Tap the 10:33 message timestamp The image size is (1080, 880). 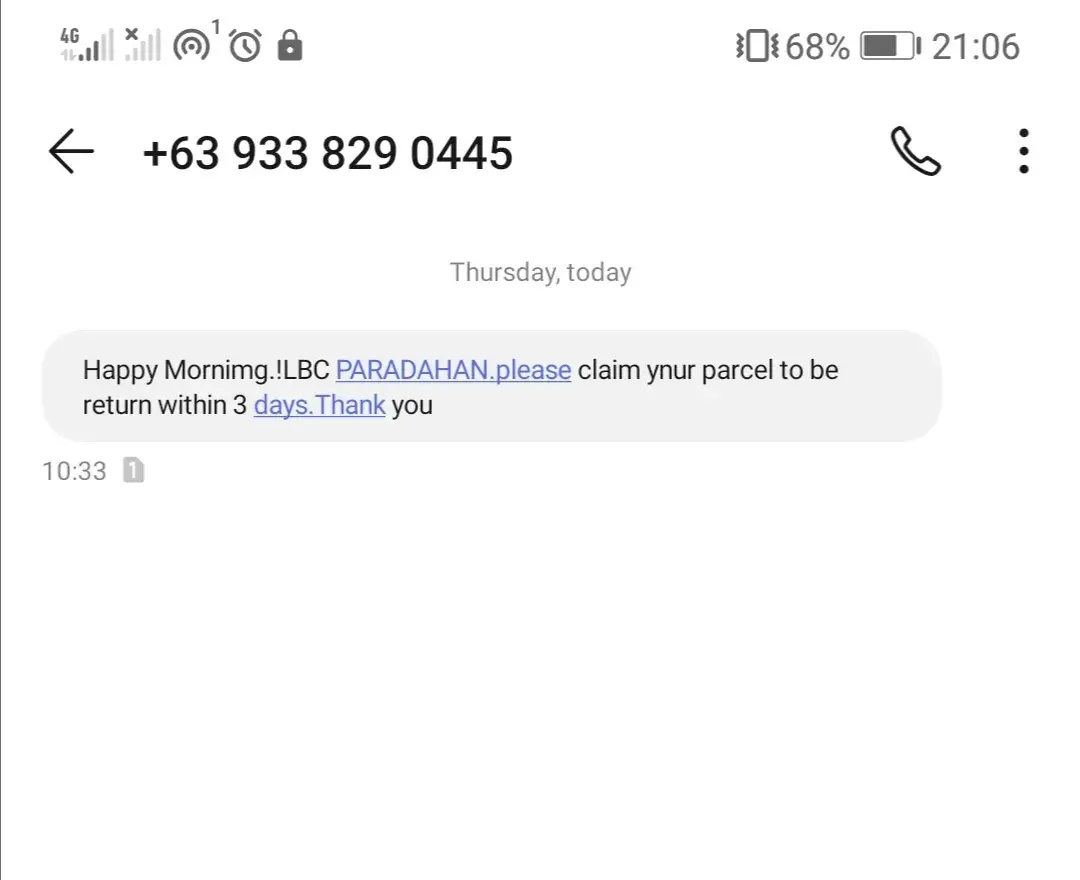click(74, 471)
